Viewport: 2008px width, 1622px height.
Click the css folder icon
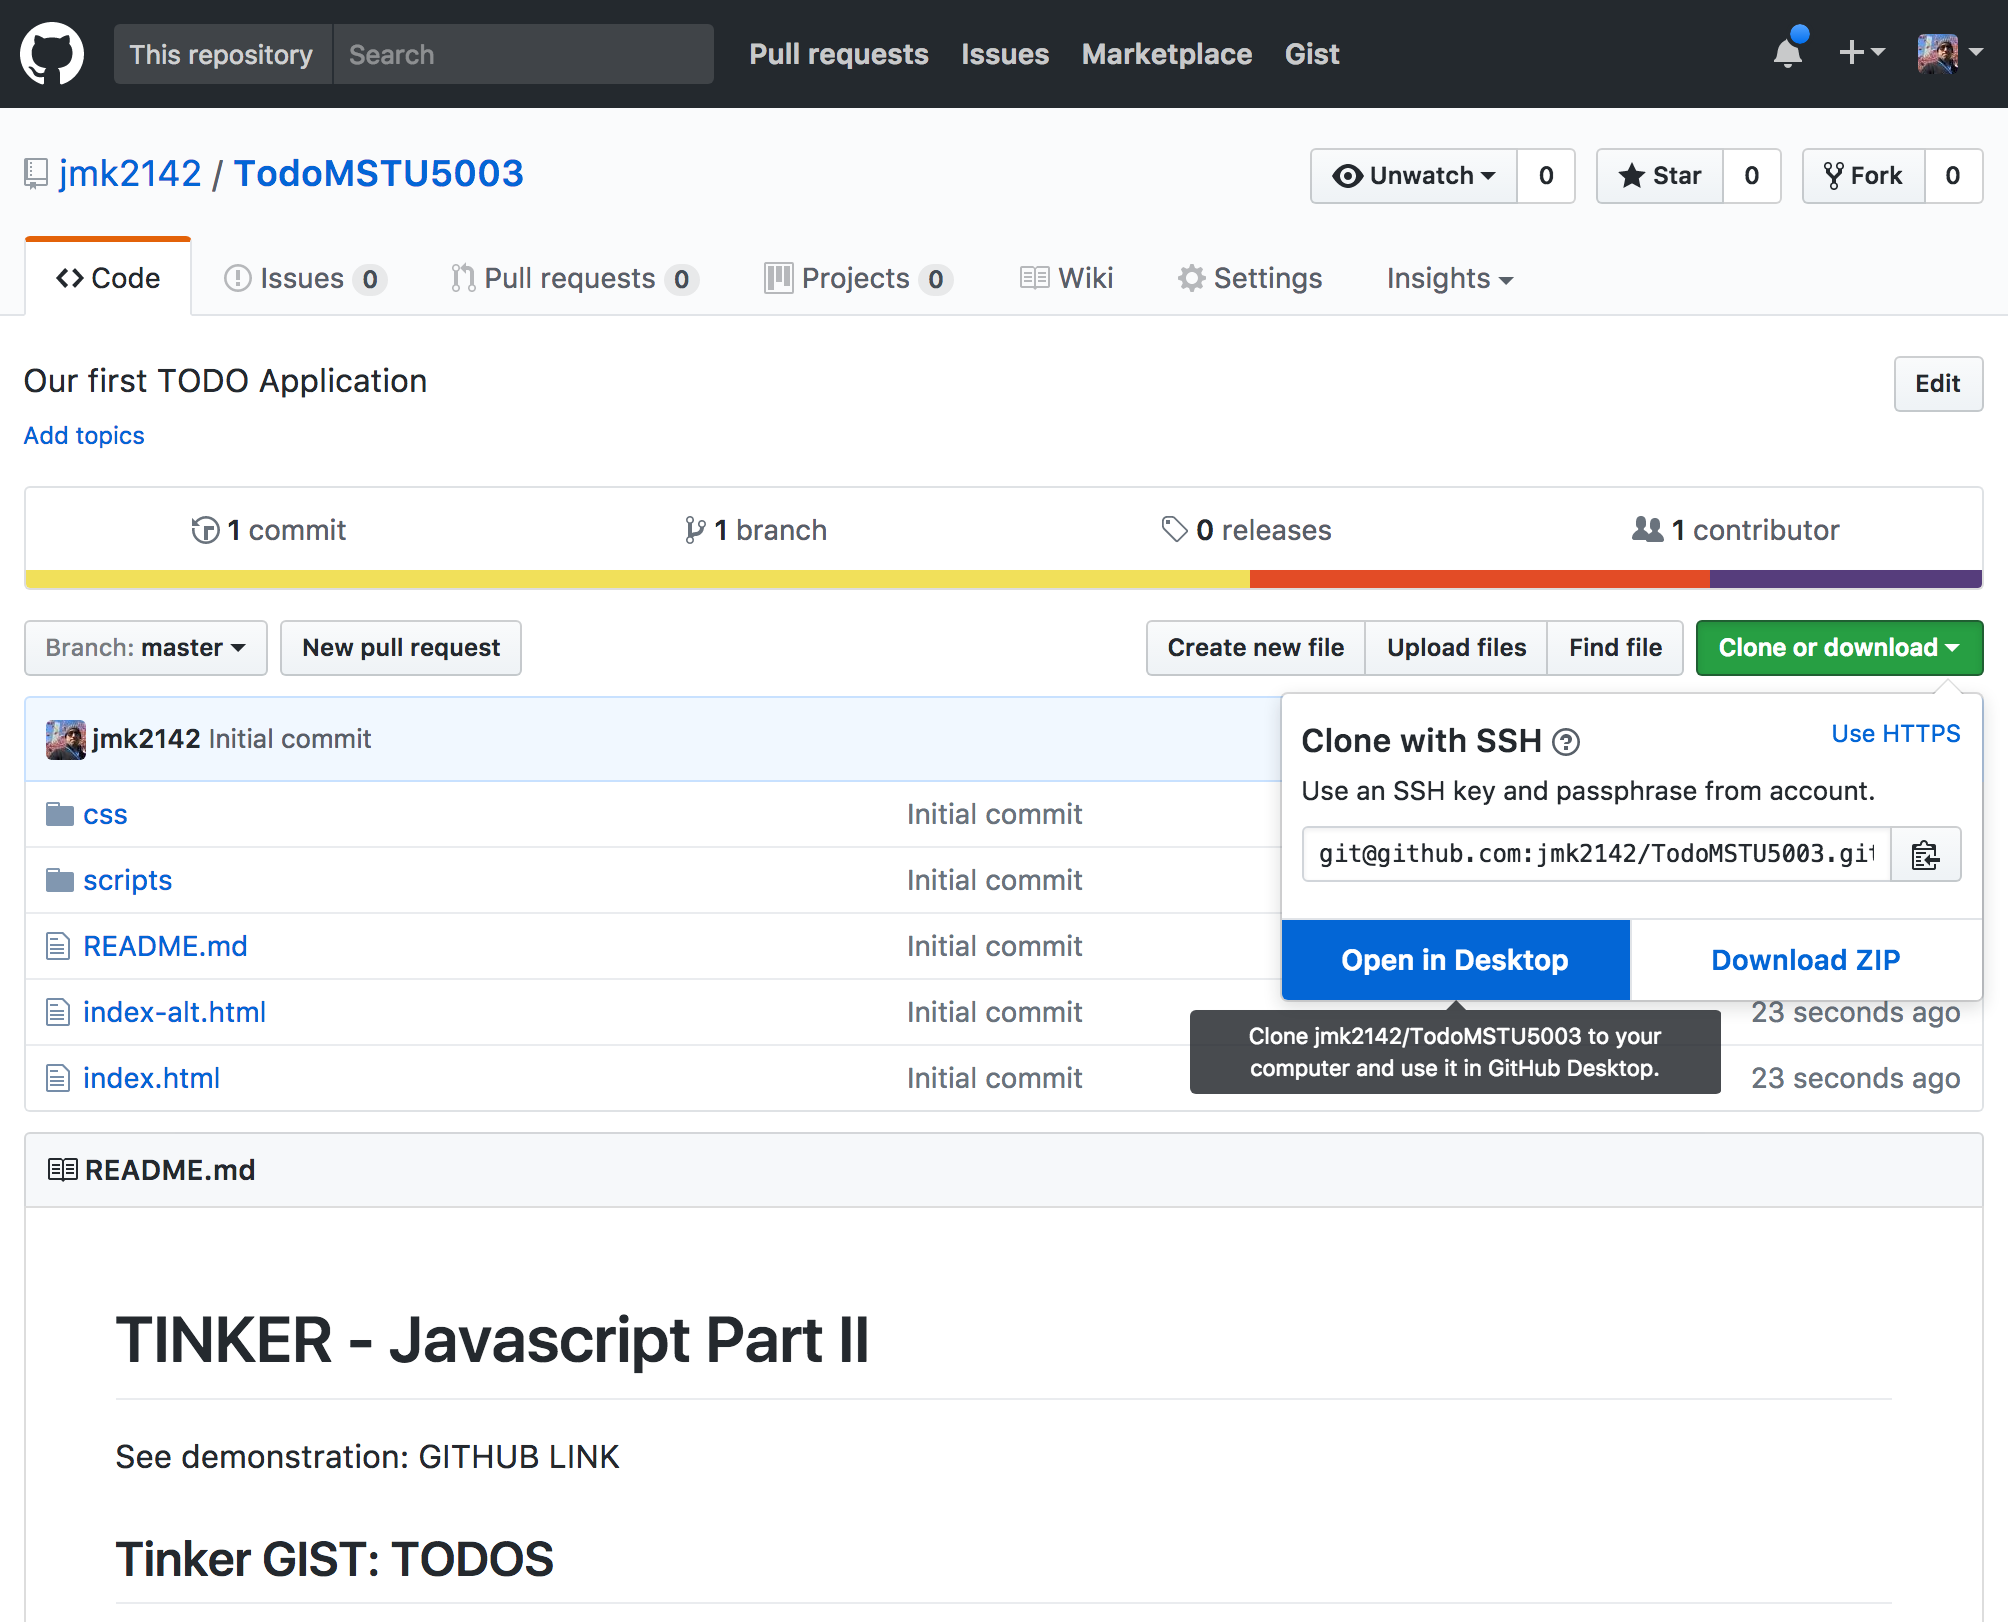[60, 814]
